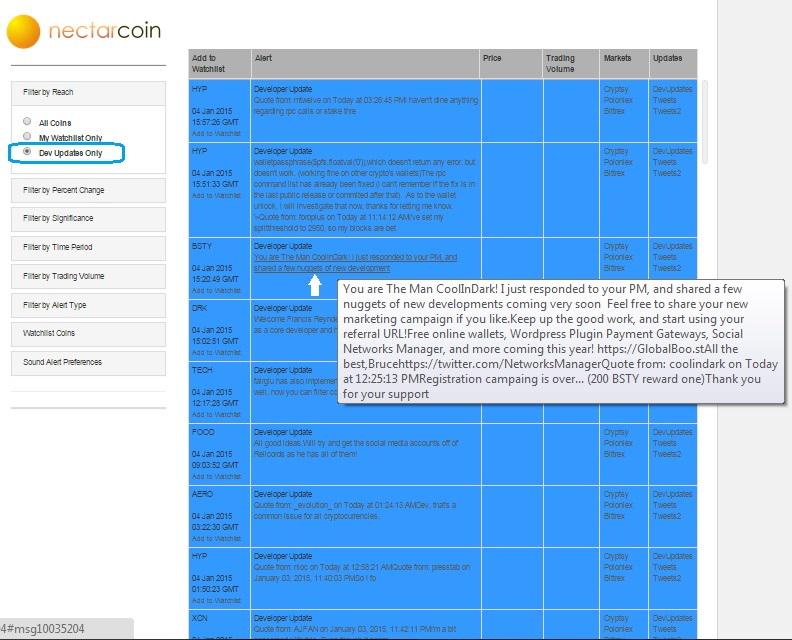Open Cryptsy market for FOOD
The image size is (792, 640).
(x=616, y=432)
